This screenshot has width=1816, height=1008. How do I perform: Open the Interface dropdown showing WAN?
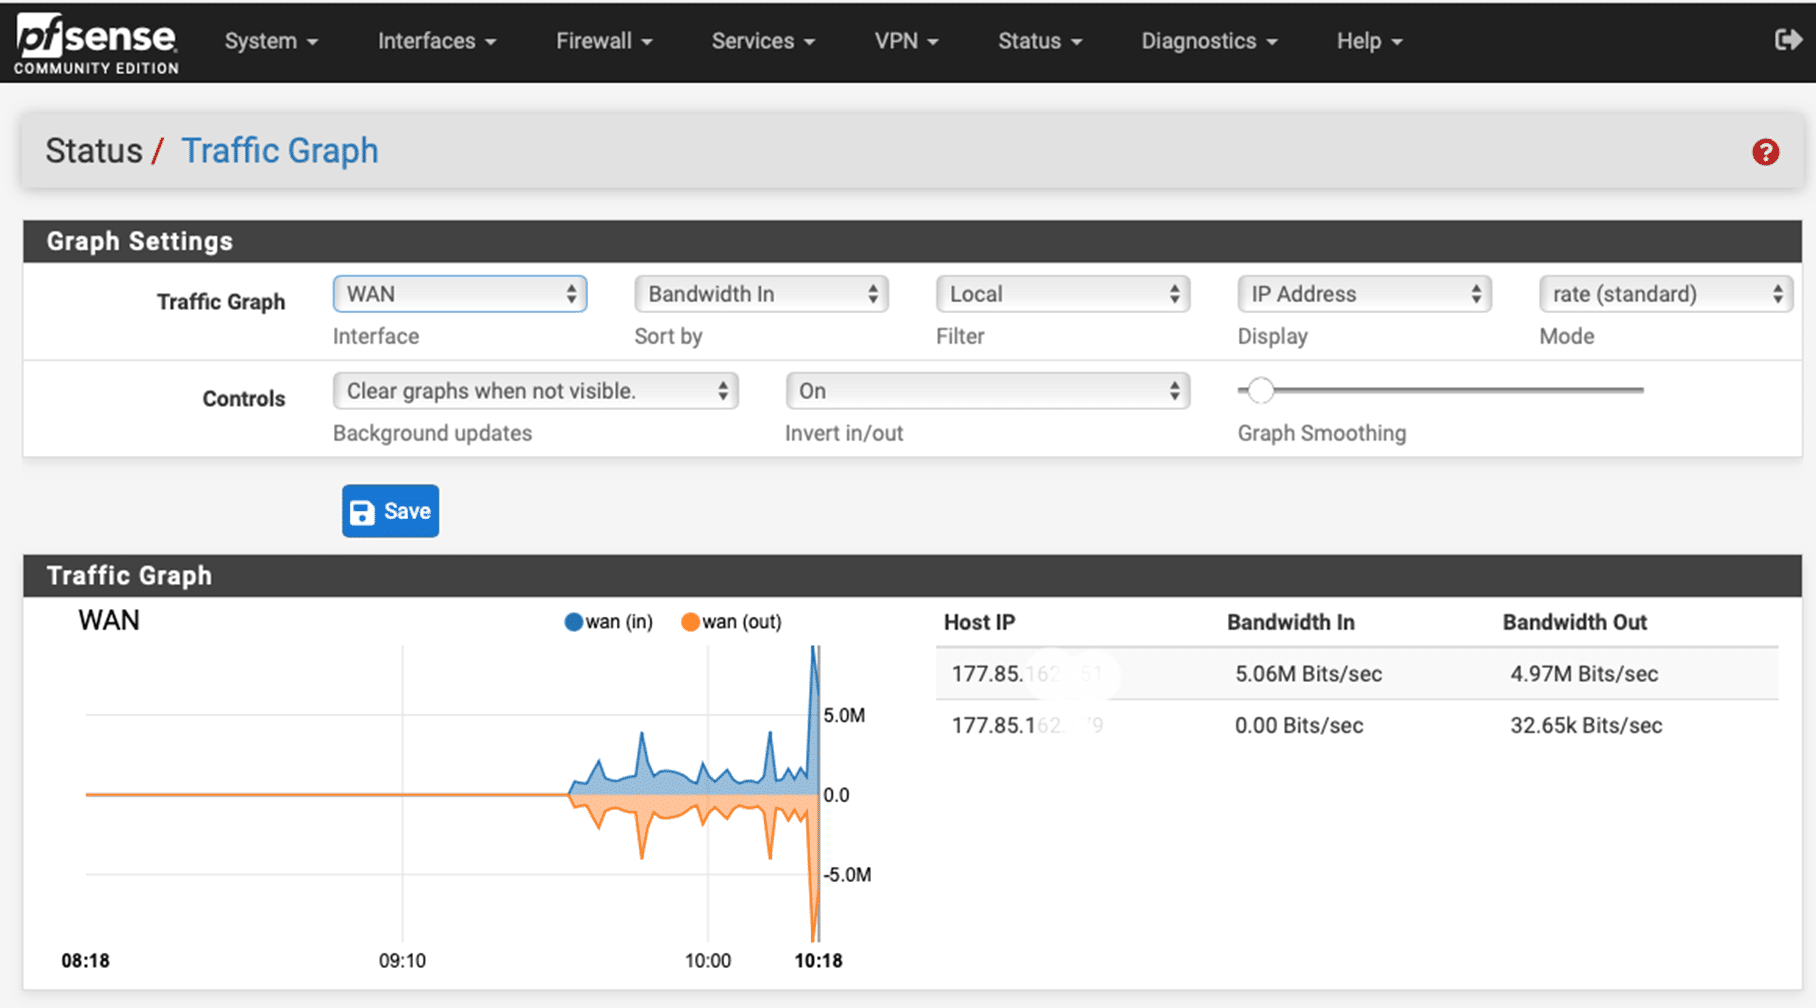(460, 294)
